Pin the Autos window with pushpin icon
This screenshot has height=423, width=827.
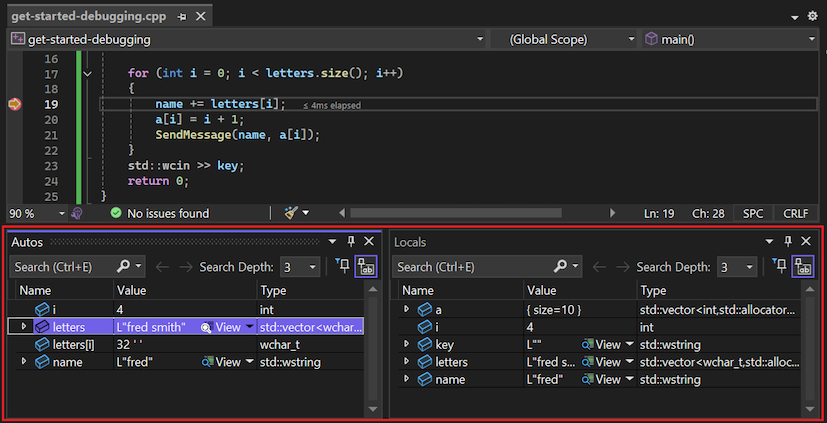pos(350,242)
